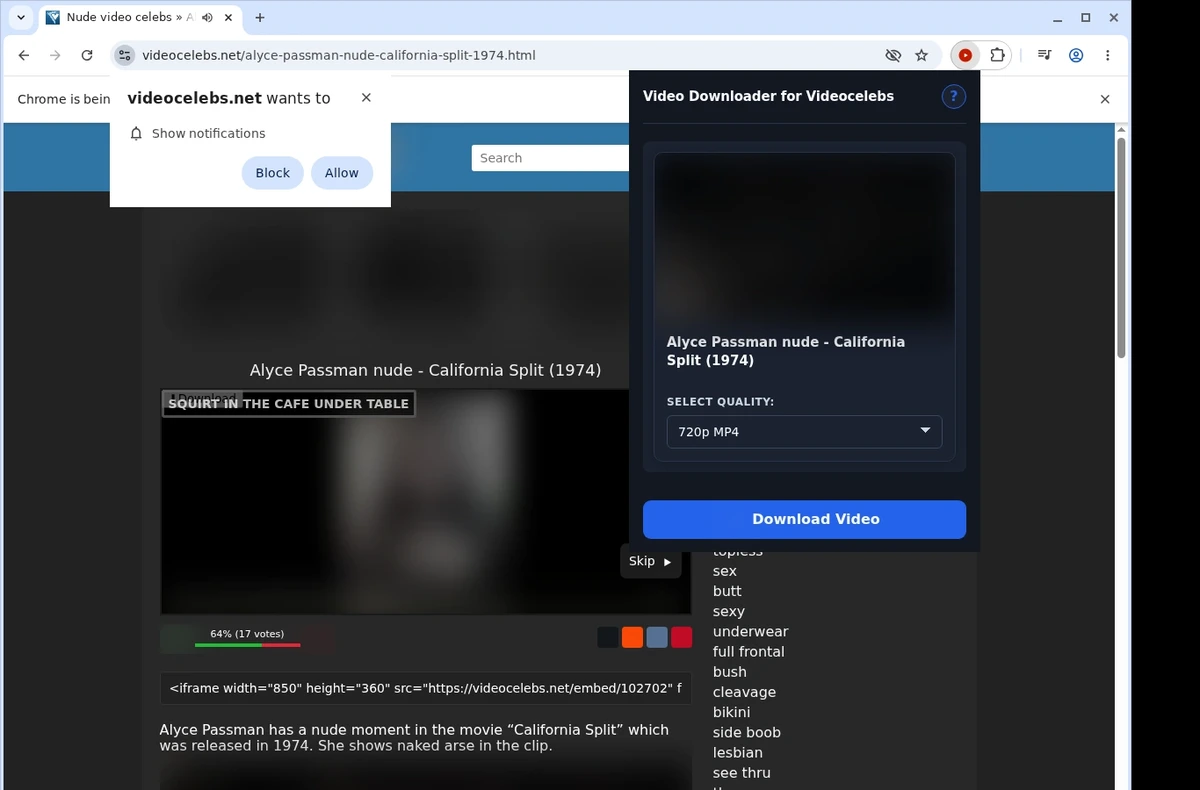Image resolution: width=1200 pixels, height=790 pixels.
Task: Click the orange share swatch
Action: coord(632,637)
